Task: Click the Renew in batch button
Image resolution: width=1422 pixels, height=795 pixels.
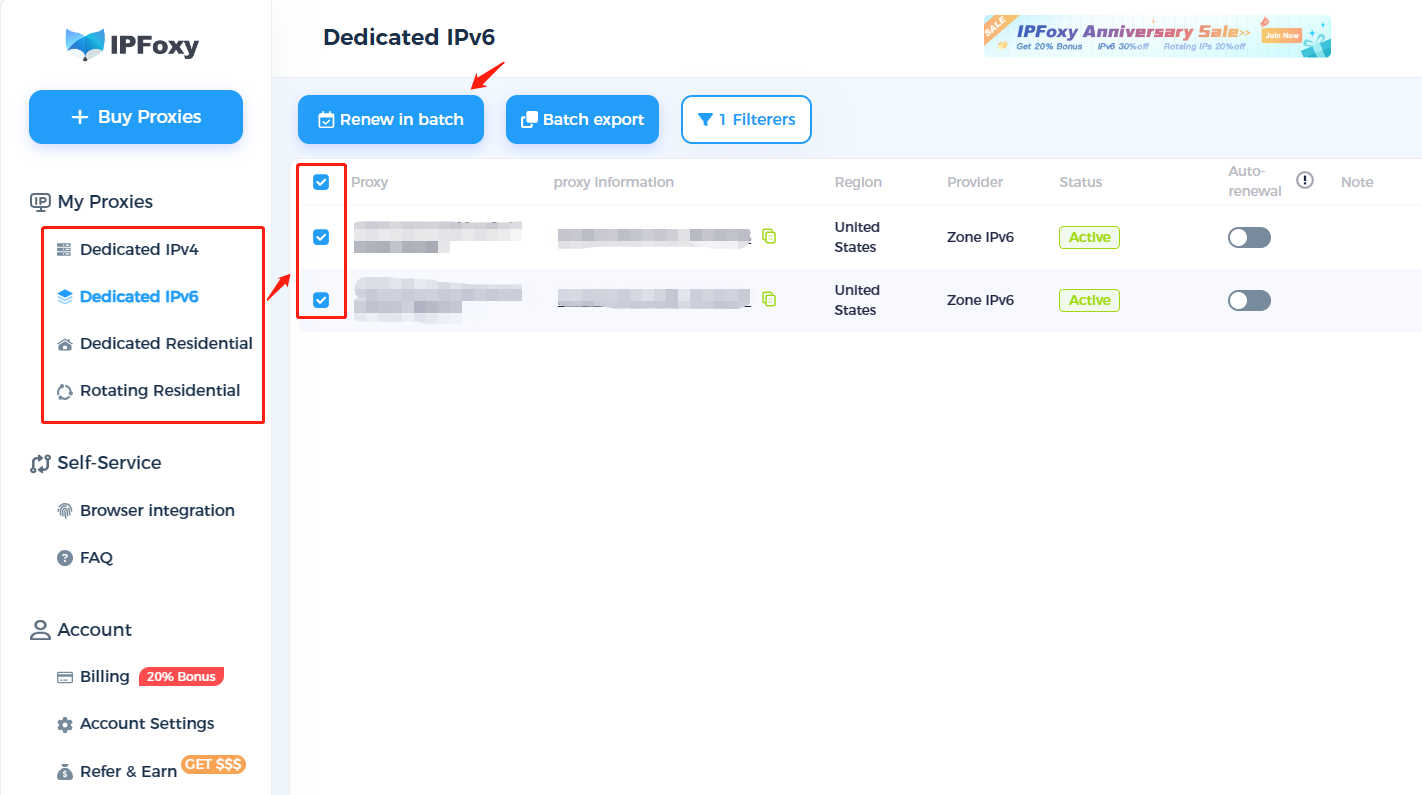Action: [x=390, y=119]
